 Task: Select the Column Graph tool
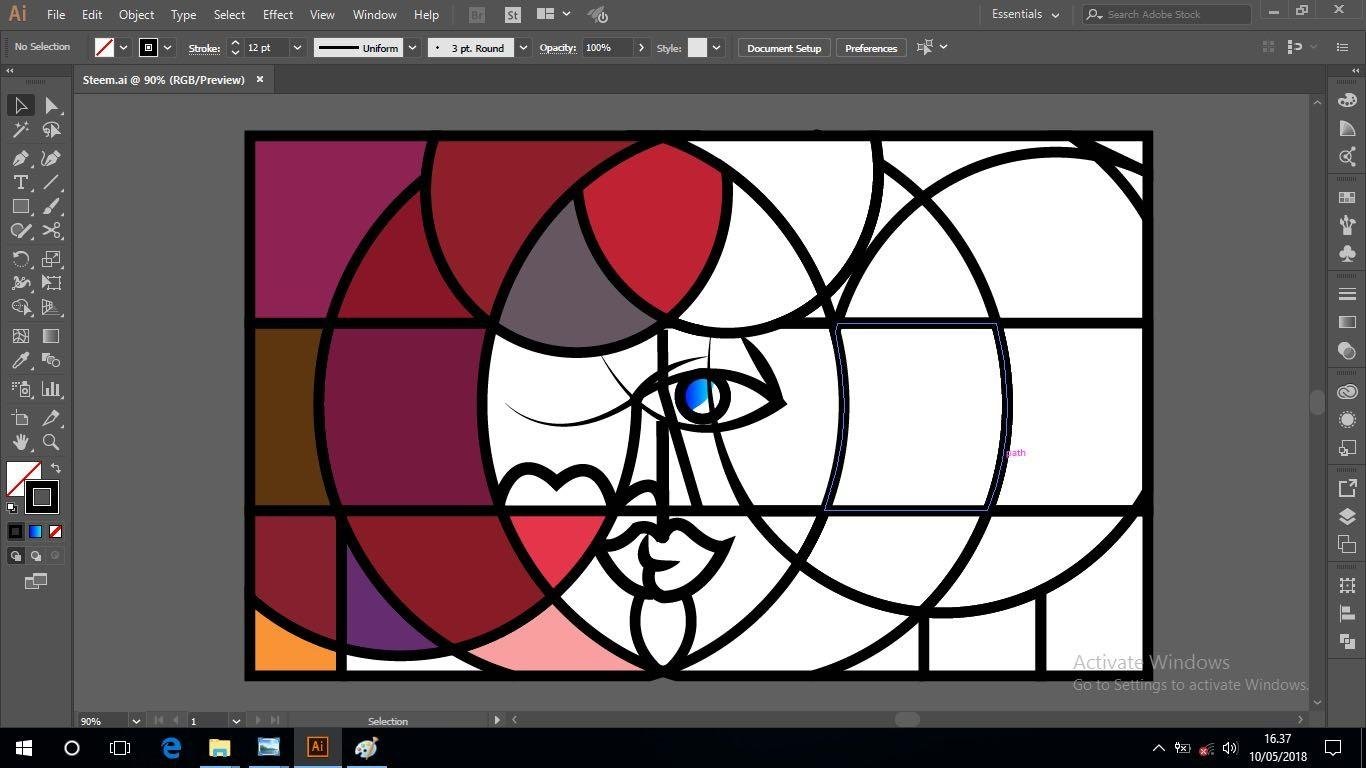(51, 389)
